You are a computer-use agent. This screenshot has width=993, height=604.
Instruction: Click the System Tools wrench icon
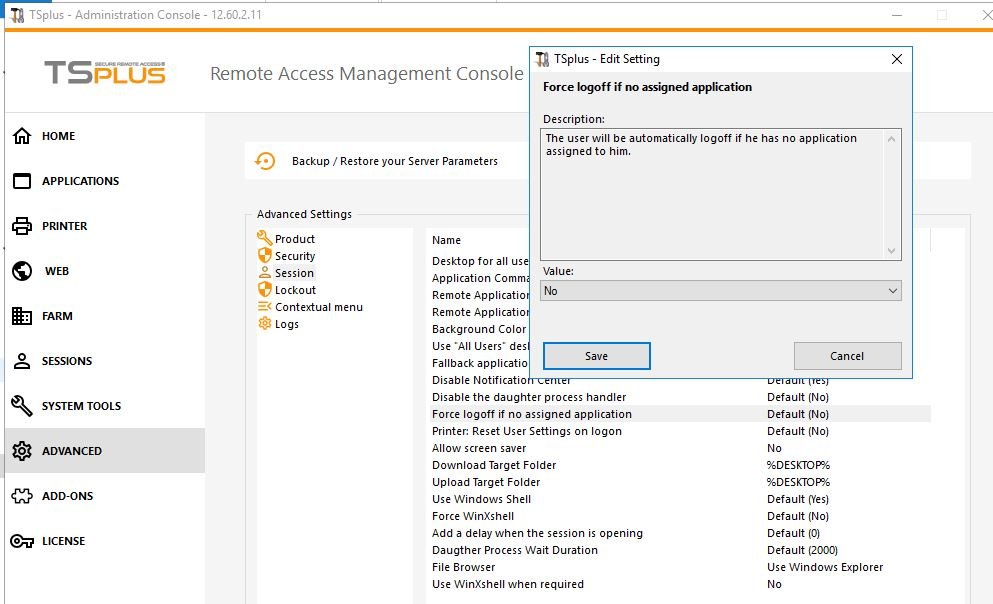click(x=22, y=406)
